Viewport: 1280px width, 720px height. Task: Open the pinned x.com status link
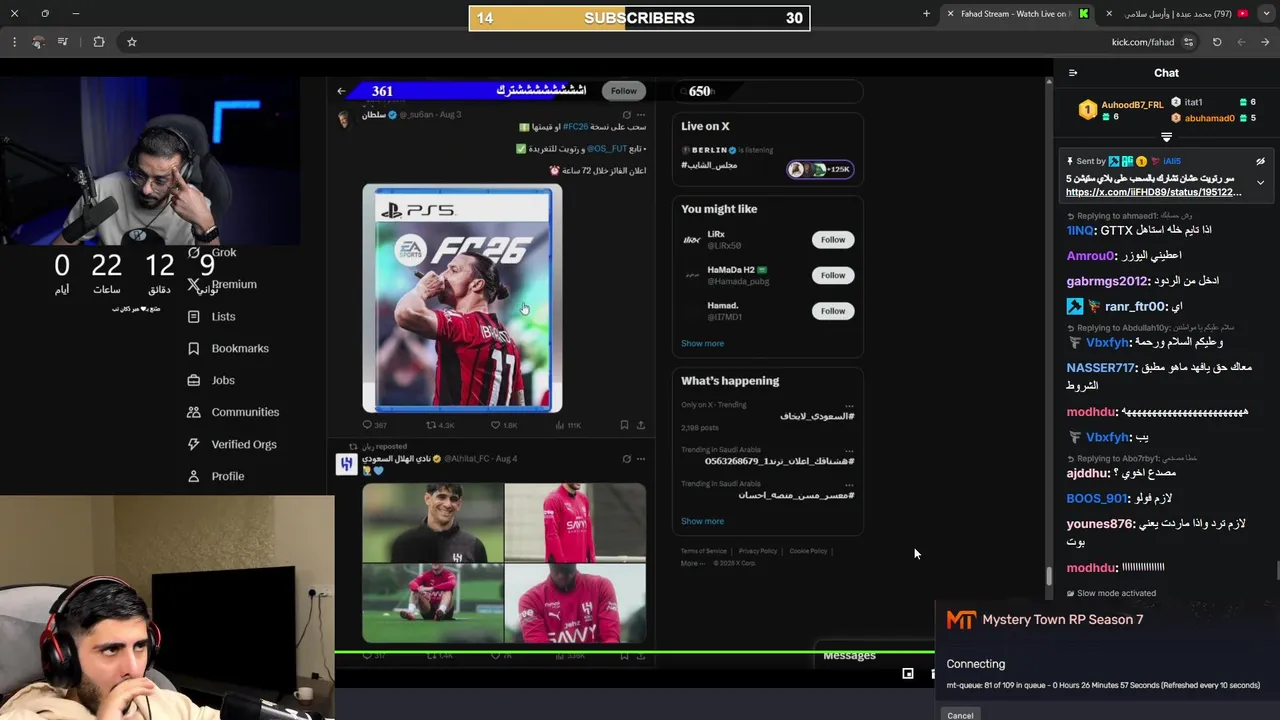click(x=1153, y=192)
